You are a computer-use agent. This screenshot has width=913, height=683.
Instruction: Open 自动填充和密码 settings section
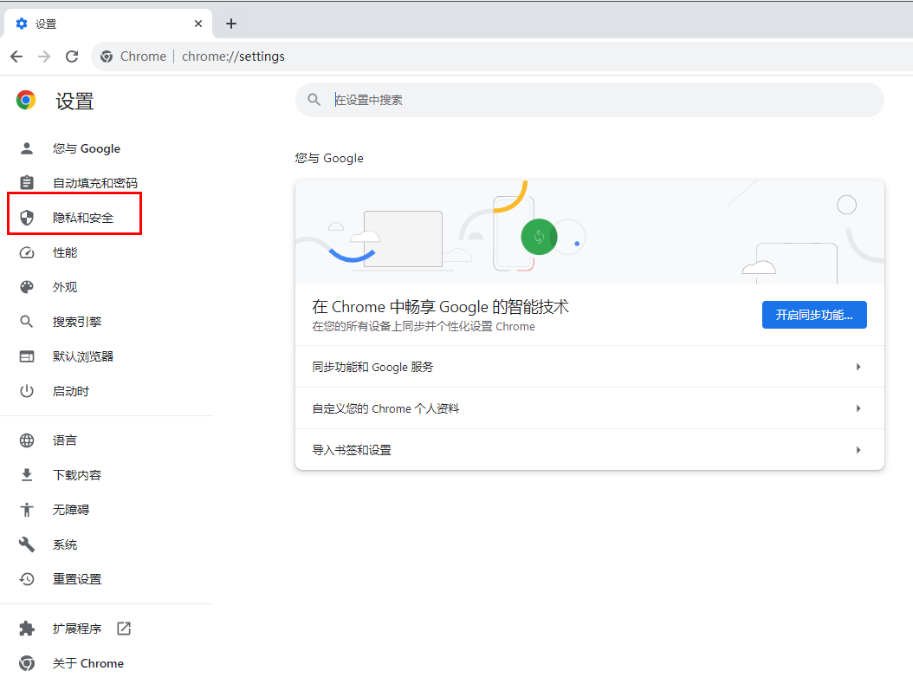(x=95, y=183)
